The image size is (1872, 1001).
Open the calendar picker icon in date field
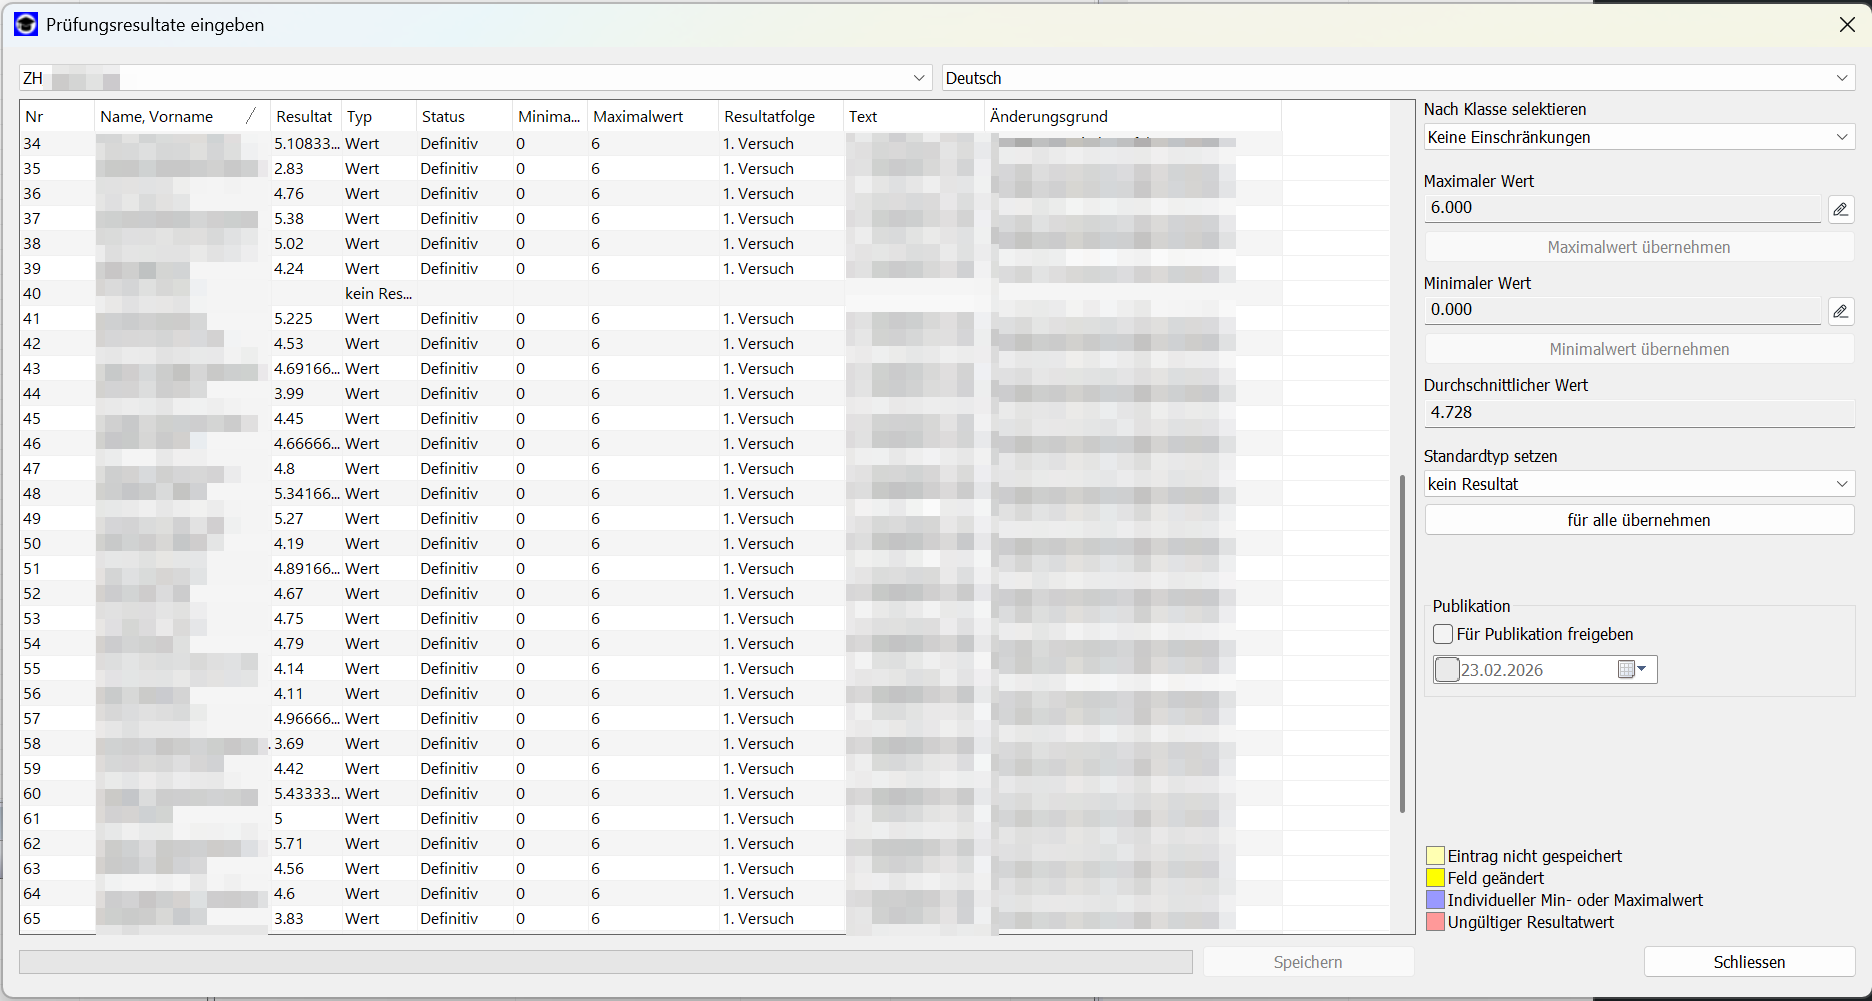[x=1632, y=670]
